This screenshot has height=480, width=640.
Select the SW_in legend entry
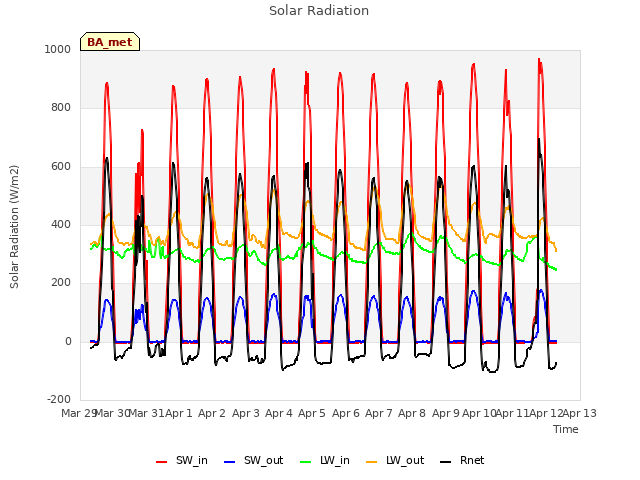tap(182, 460)
